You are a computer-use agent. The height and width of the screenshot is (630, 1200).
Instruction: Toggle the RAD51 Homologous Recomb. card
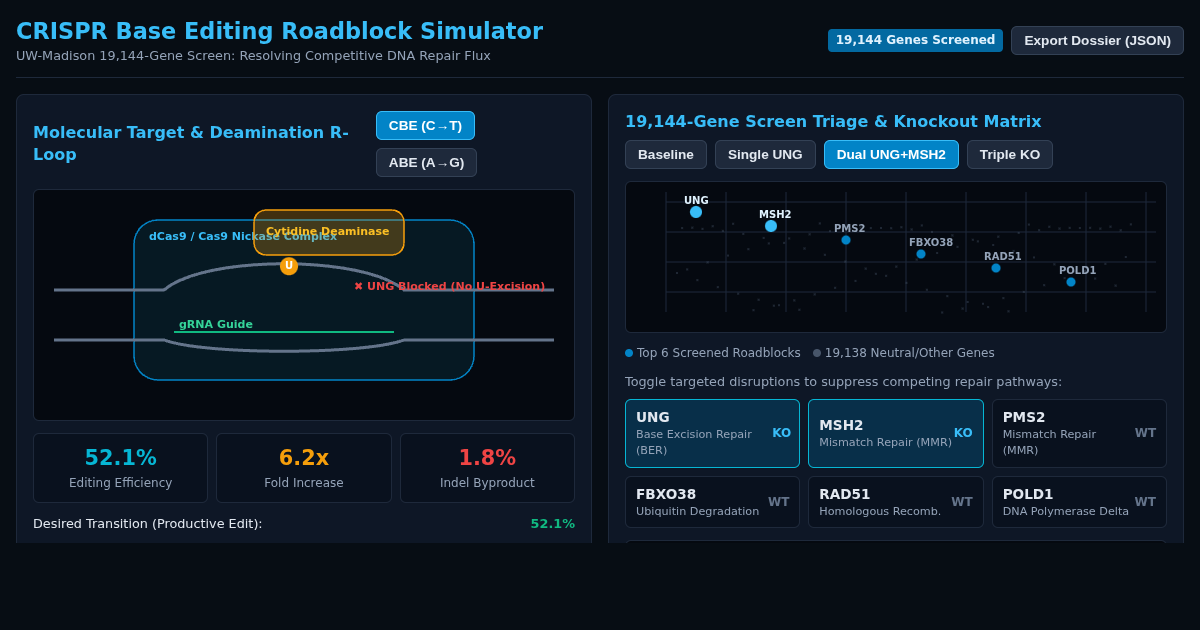[896, 502]
